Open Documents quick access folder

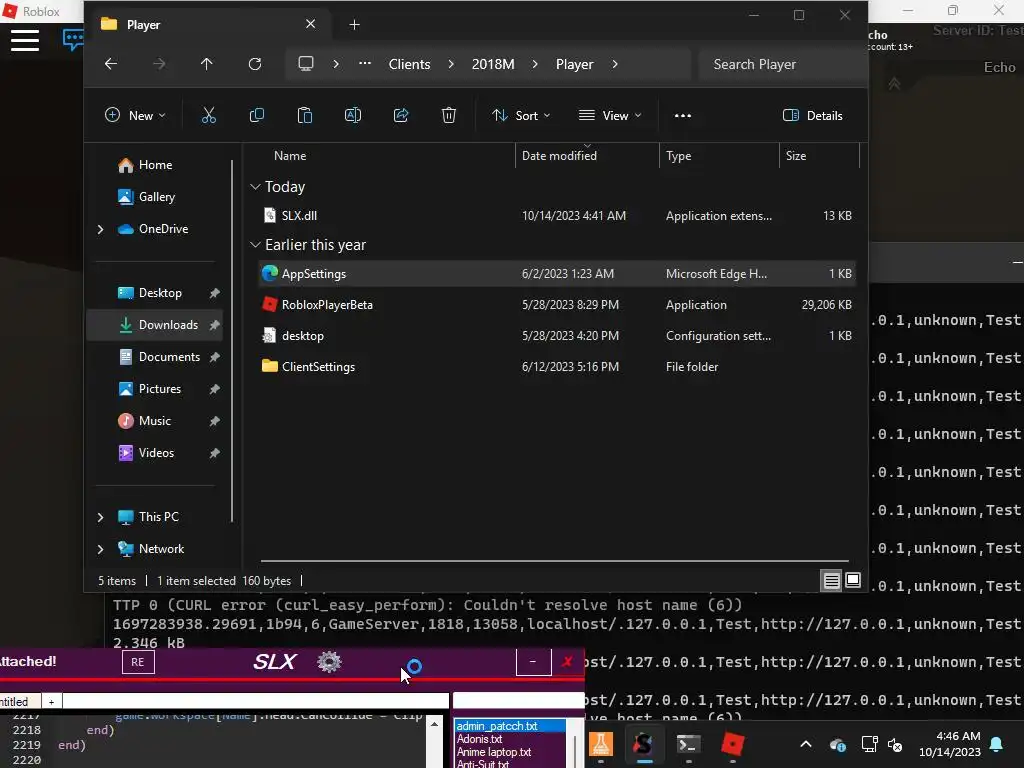coord(169,357)
